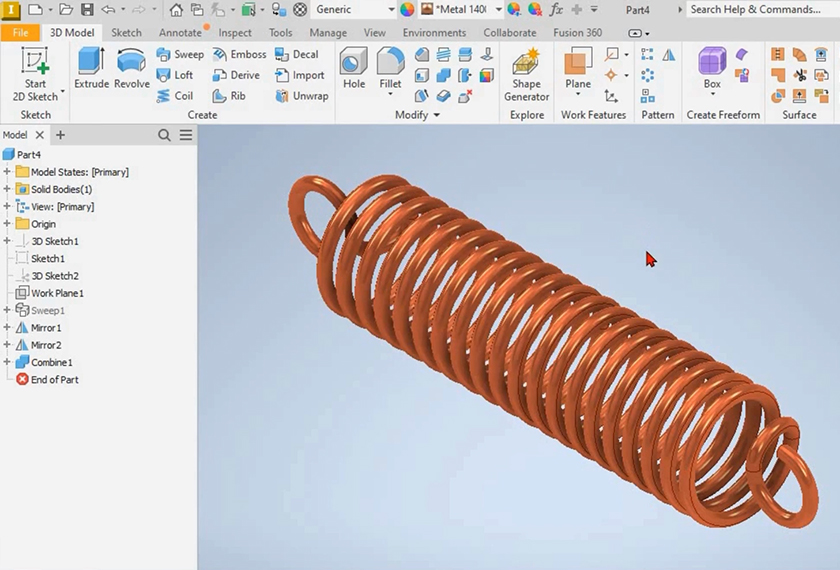Click the Search Help & Commands field
The image size is (840, 570).
click(x=755, y=9)
